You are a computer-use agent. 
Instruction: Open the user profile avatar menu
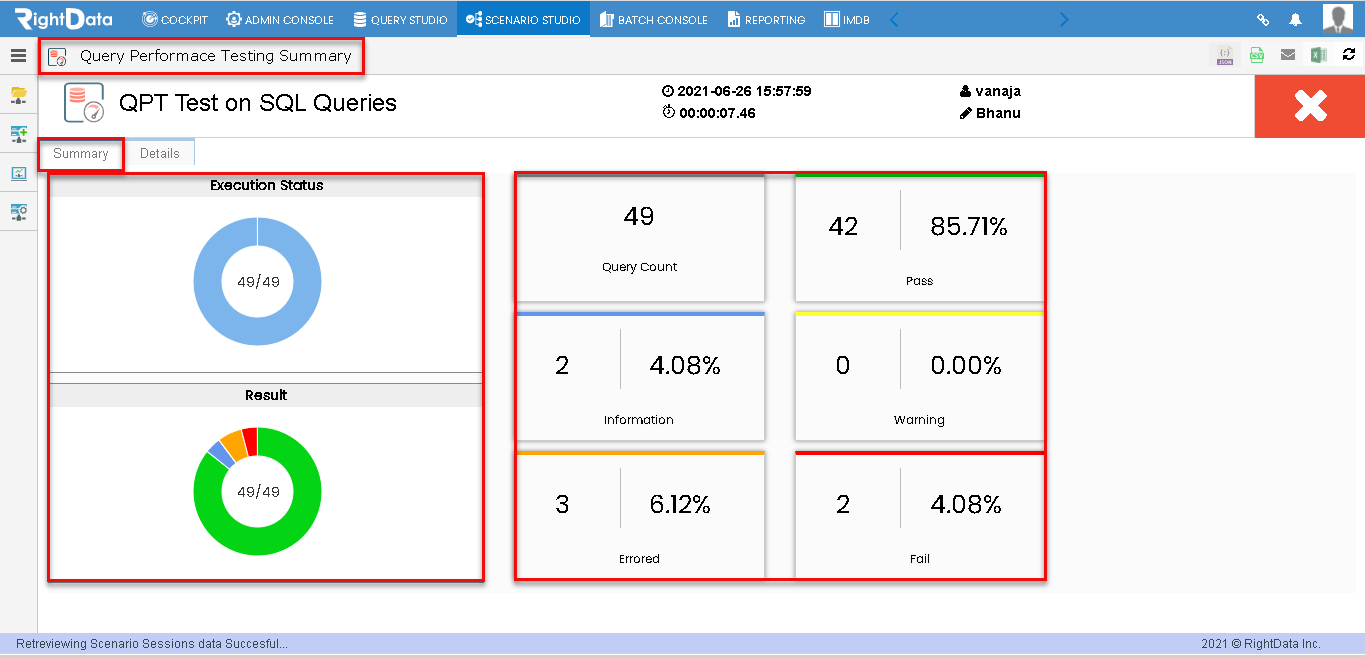pos(1337,19)
